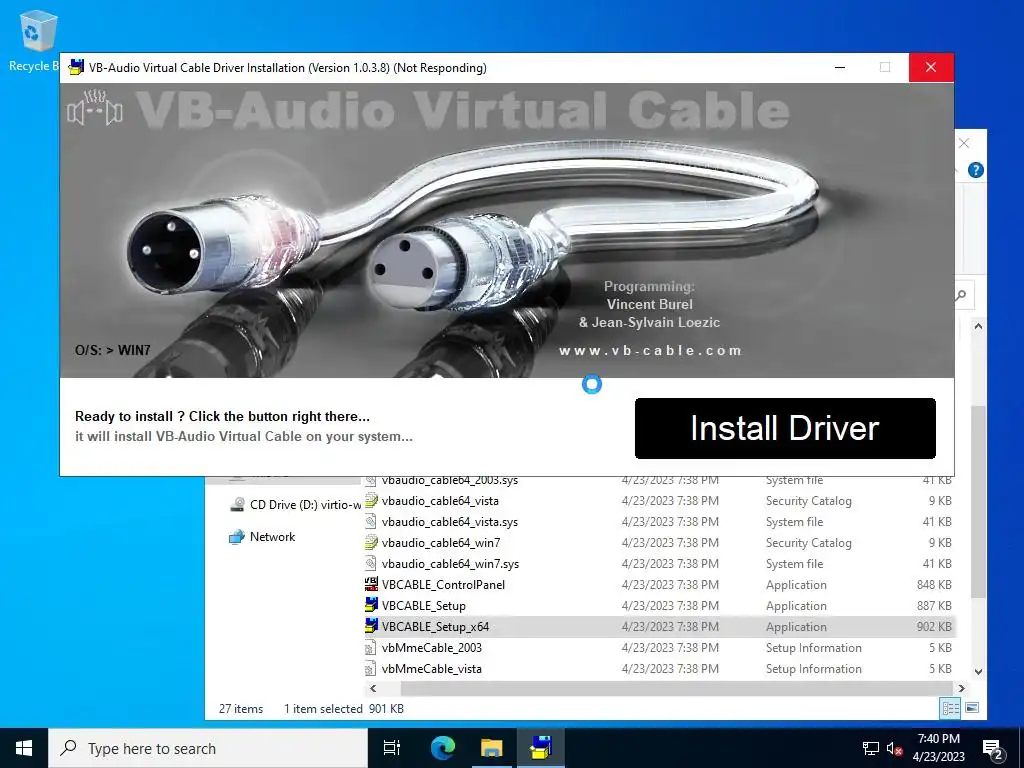
Task: Switch Explorer to details view
Action: [x=950, y=708]
